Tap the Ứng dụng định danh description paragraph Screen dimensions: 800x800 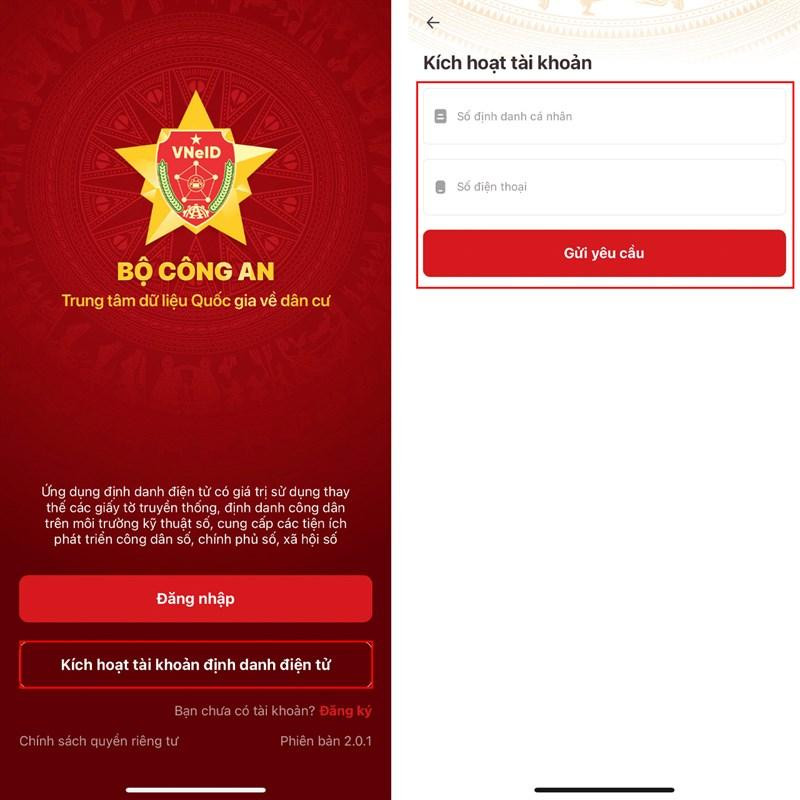tap(196, 515)
